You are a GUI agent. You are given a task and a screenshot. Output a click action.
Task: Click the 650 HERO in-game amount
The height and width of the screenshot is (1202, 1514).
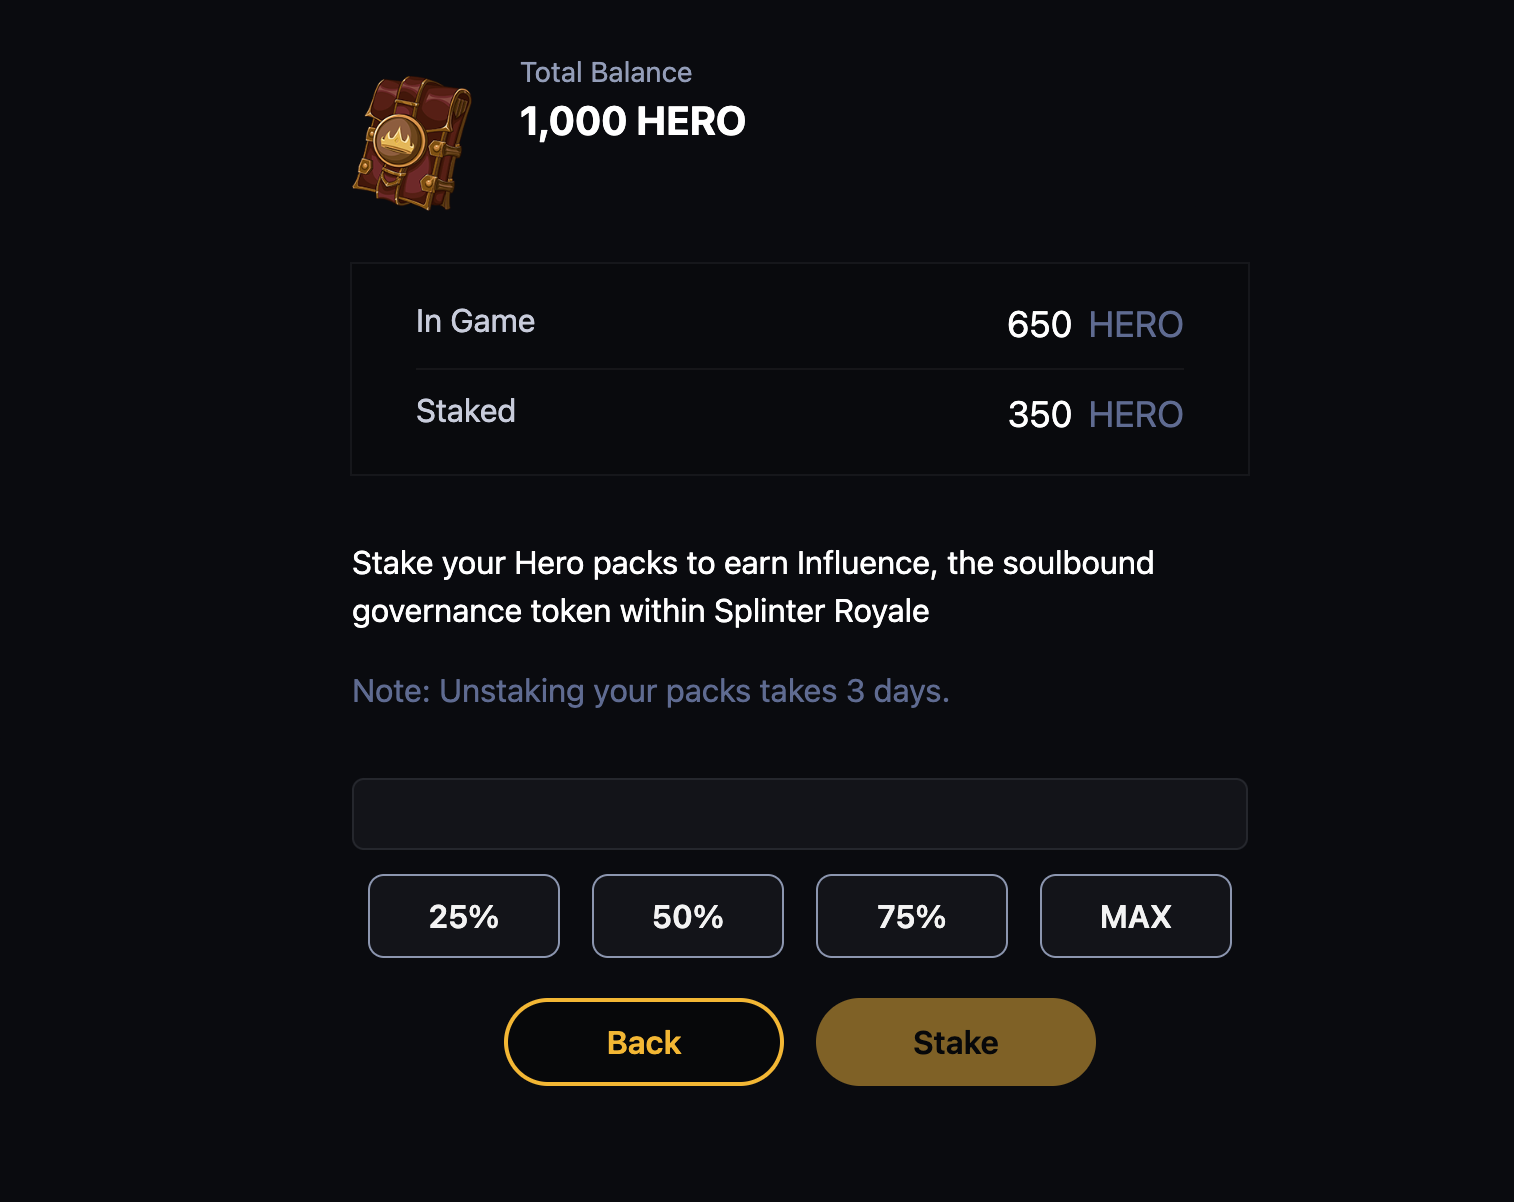click(1095, 324)
